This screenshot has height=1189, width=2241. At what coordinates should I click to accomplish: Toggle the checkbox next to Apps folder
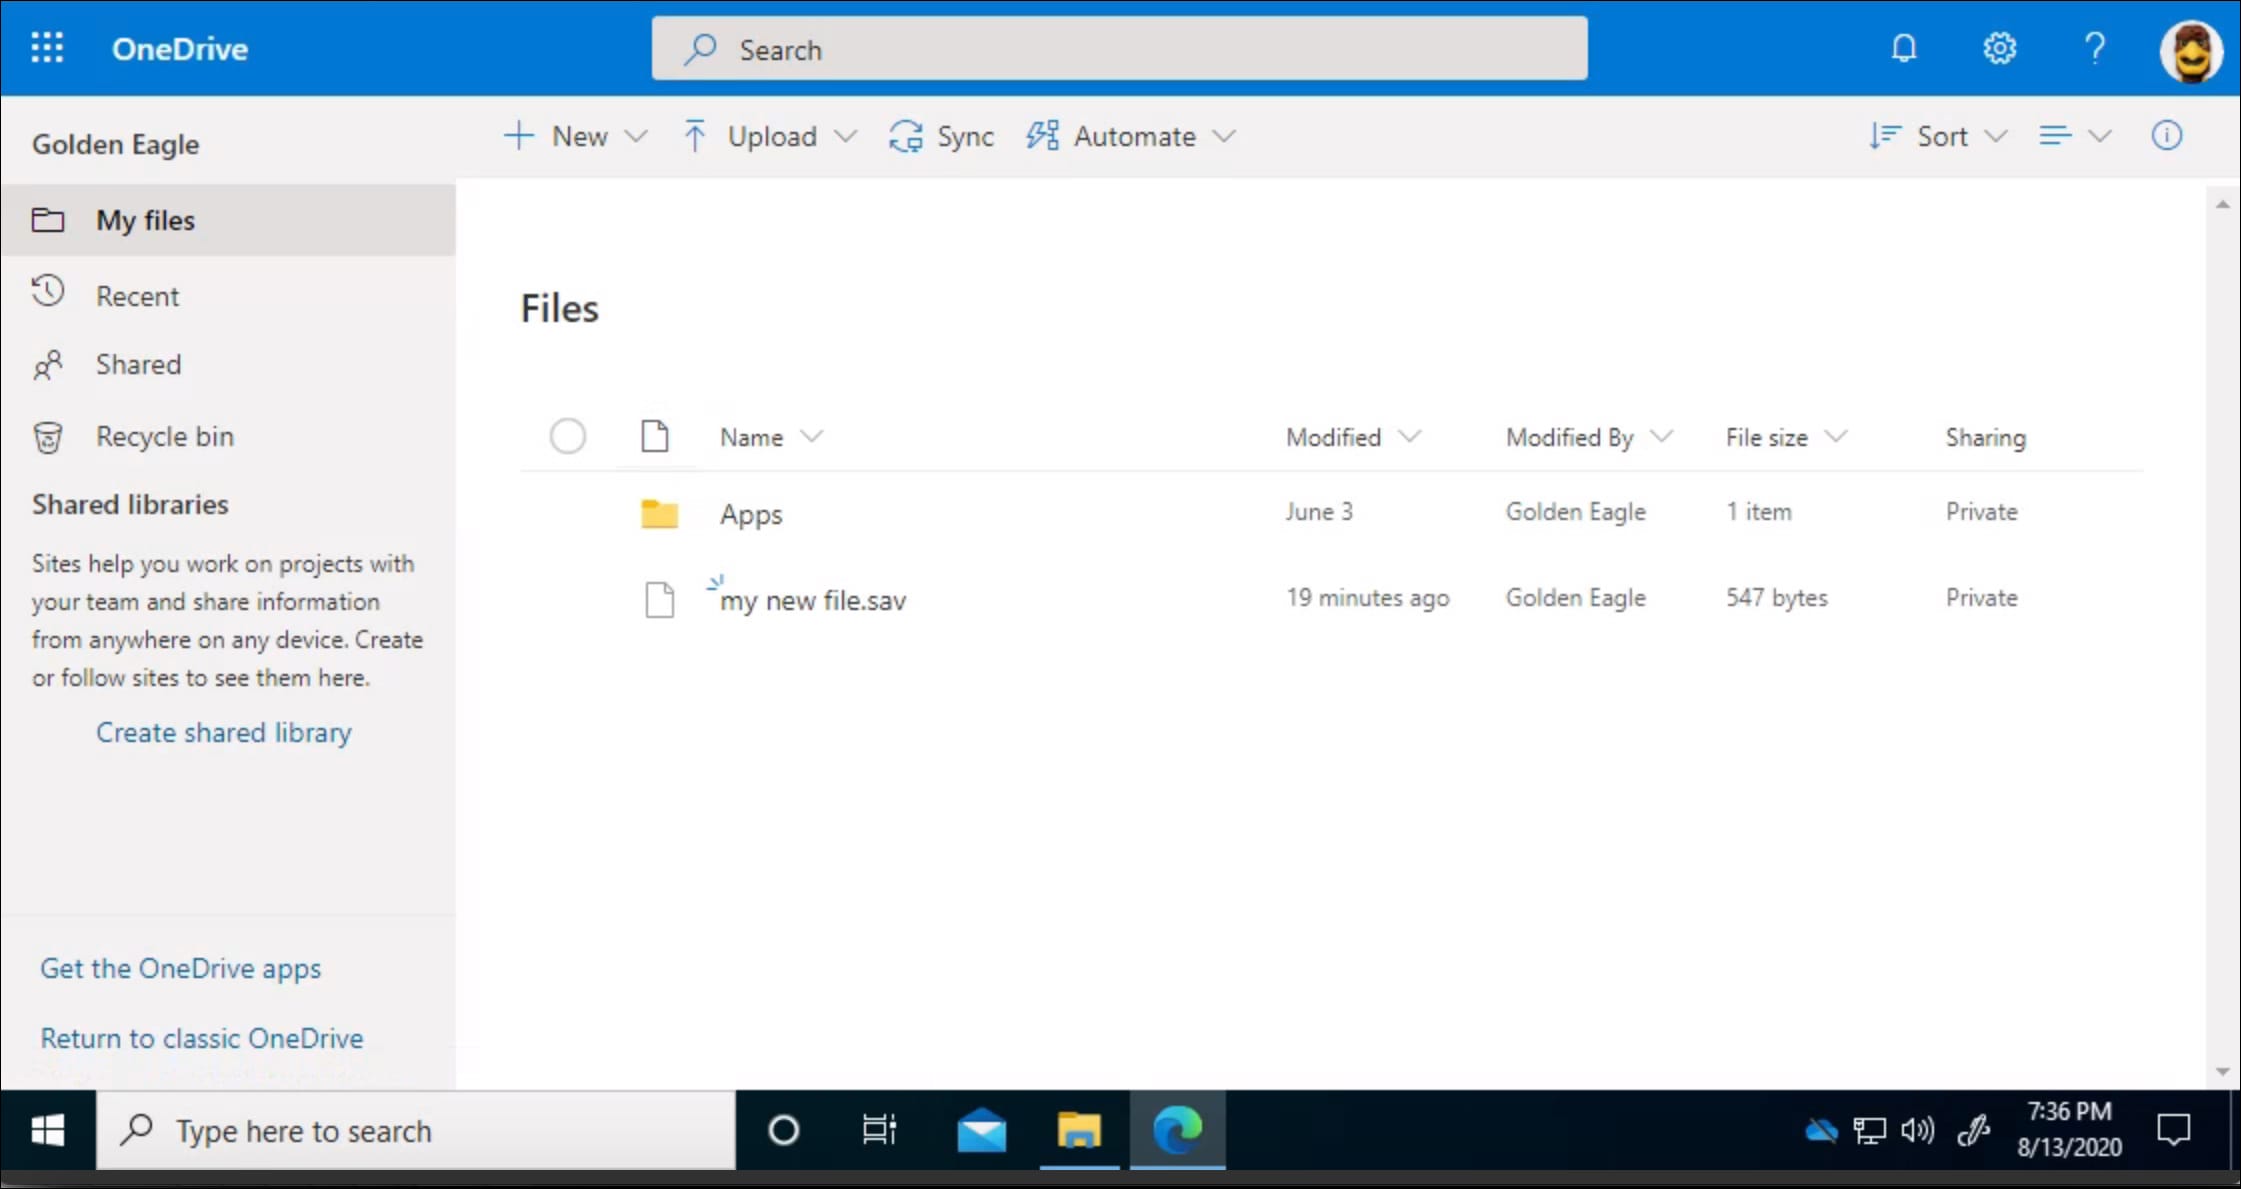(568, 511)
